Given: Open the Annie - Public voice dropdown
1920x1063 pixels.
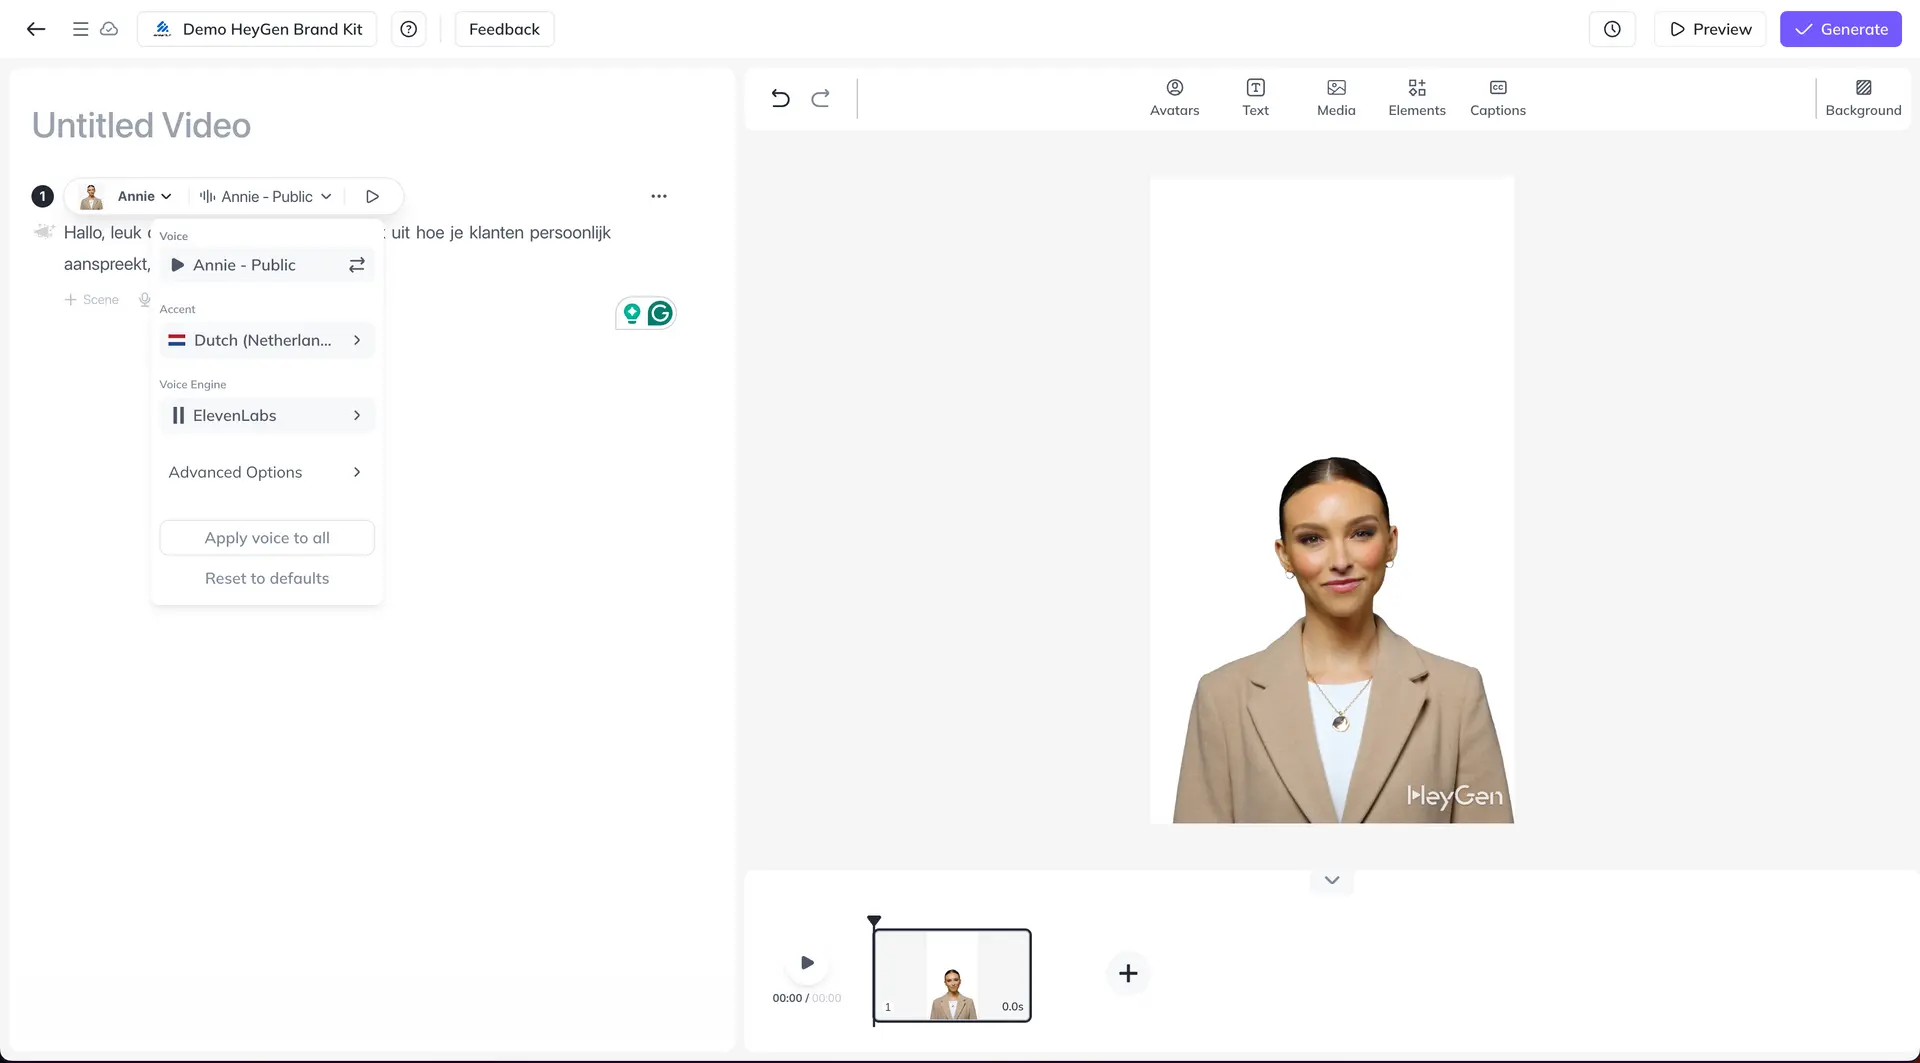Looking at the screenshot, I should pos(265,196).
